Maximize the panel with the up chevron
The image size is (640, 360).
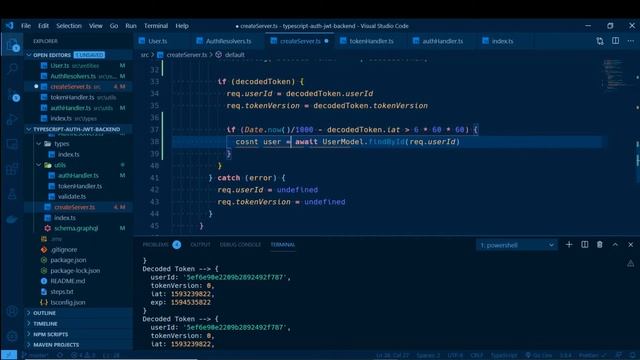(x=615, y=244)
